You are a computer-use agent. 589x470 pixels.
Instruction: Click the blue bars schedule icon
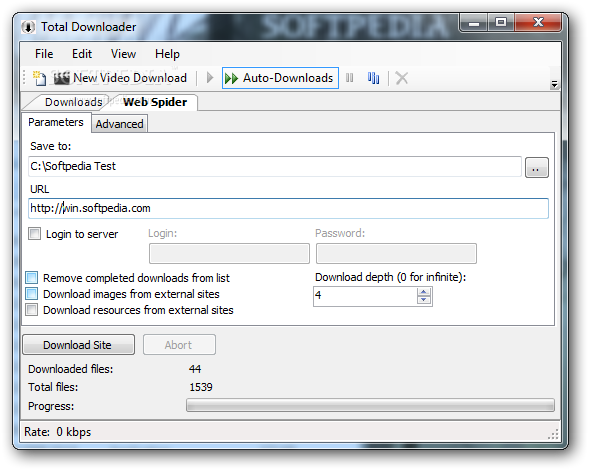tap(373, 78)
